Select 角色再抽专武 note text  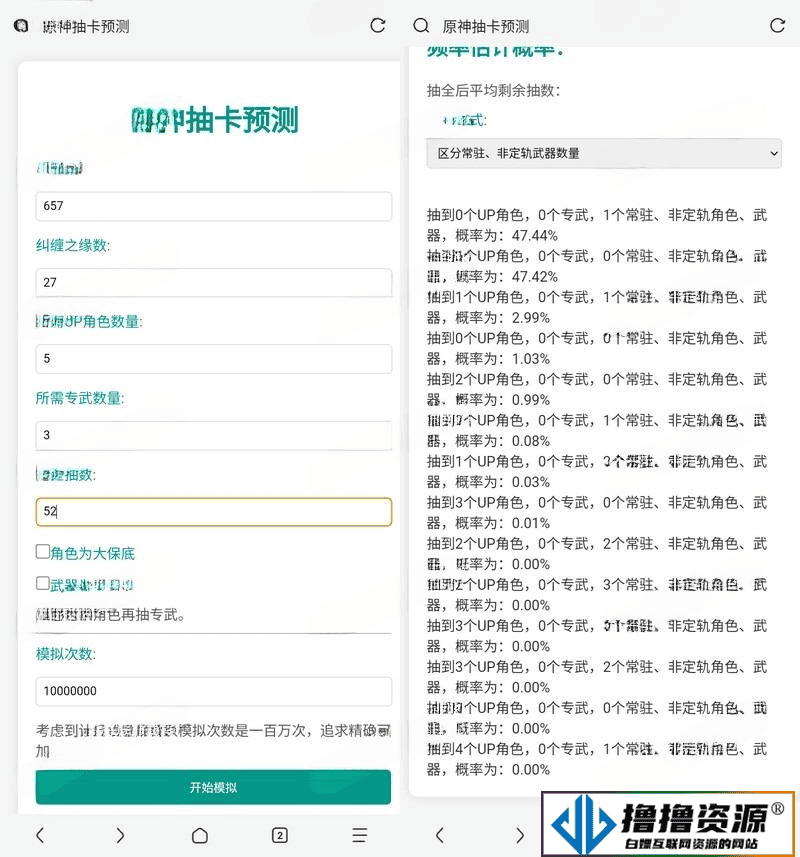click(110, 615)
